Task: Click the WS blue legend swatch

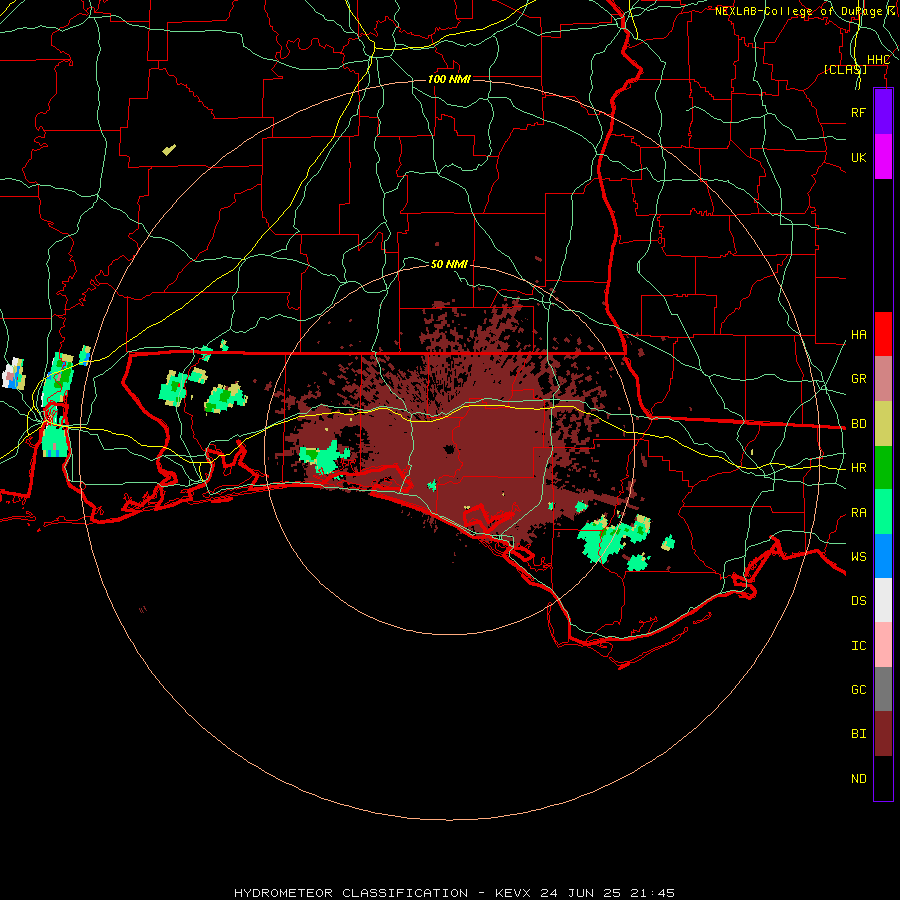Action: click(883, 556)
